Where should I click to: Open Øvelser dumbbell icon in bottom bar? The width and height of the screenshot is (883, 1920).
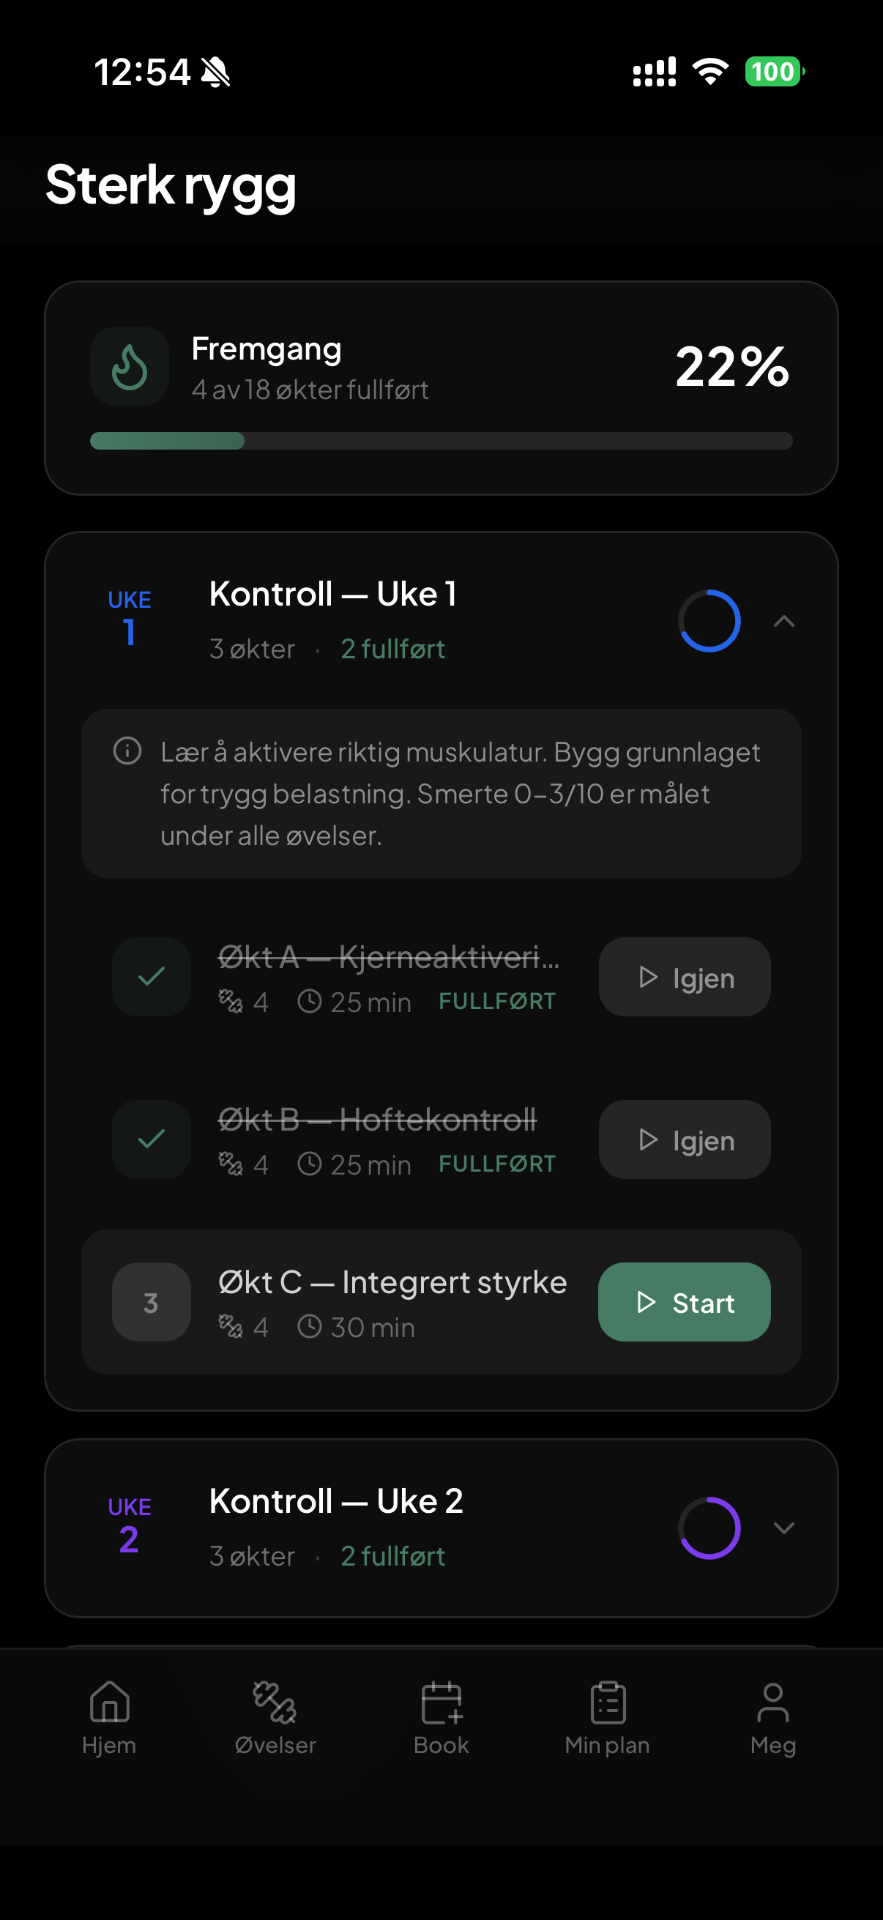click(x=275, y=1702)
